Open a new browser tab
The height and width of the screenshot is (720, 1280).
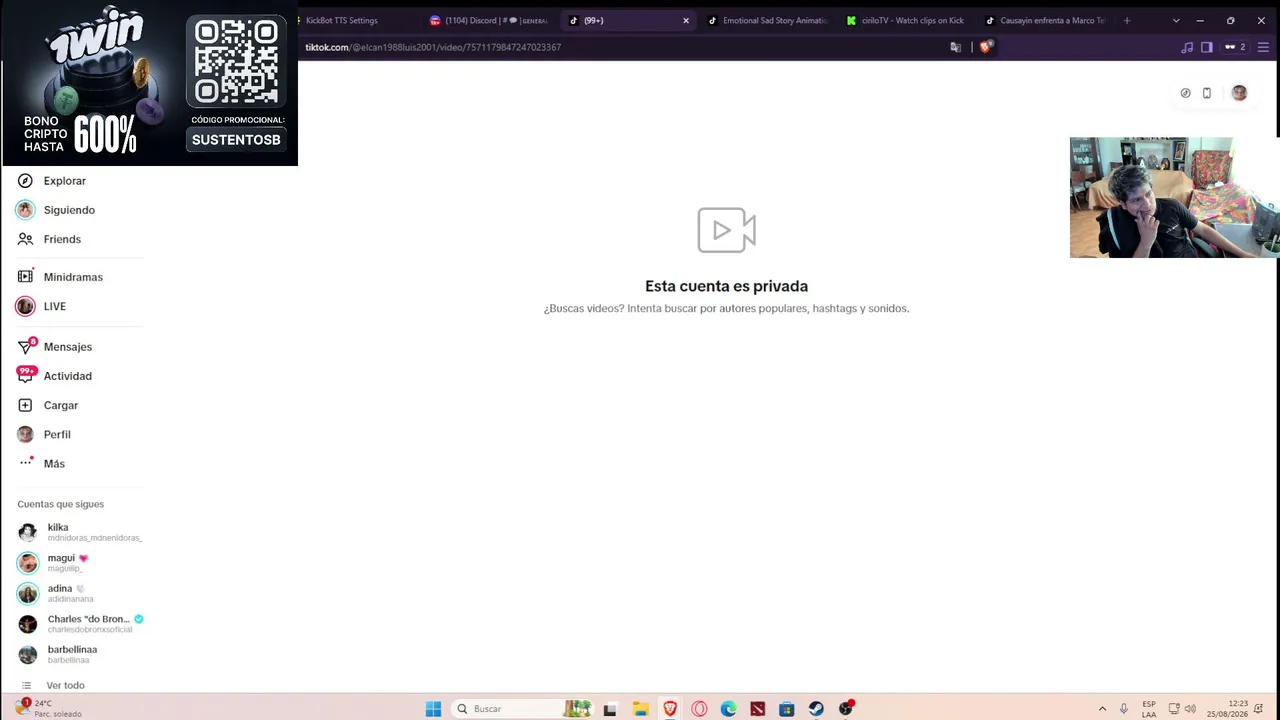click(1127, 20)
